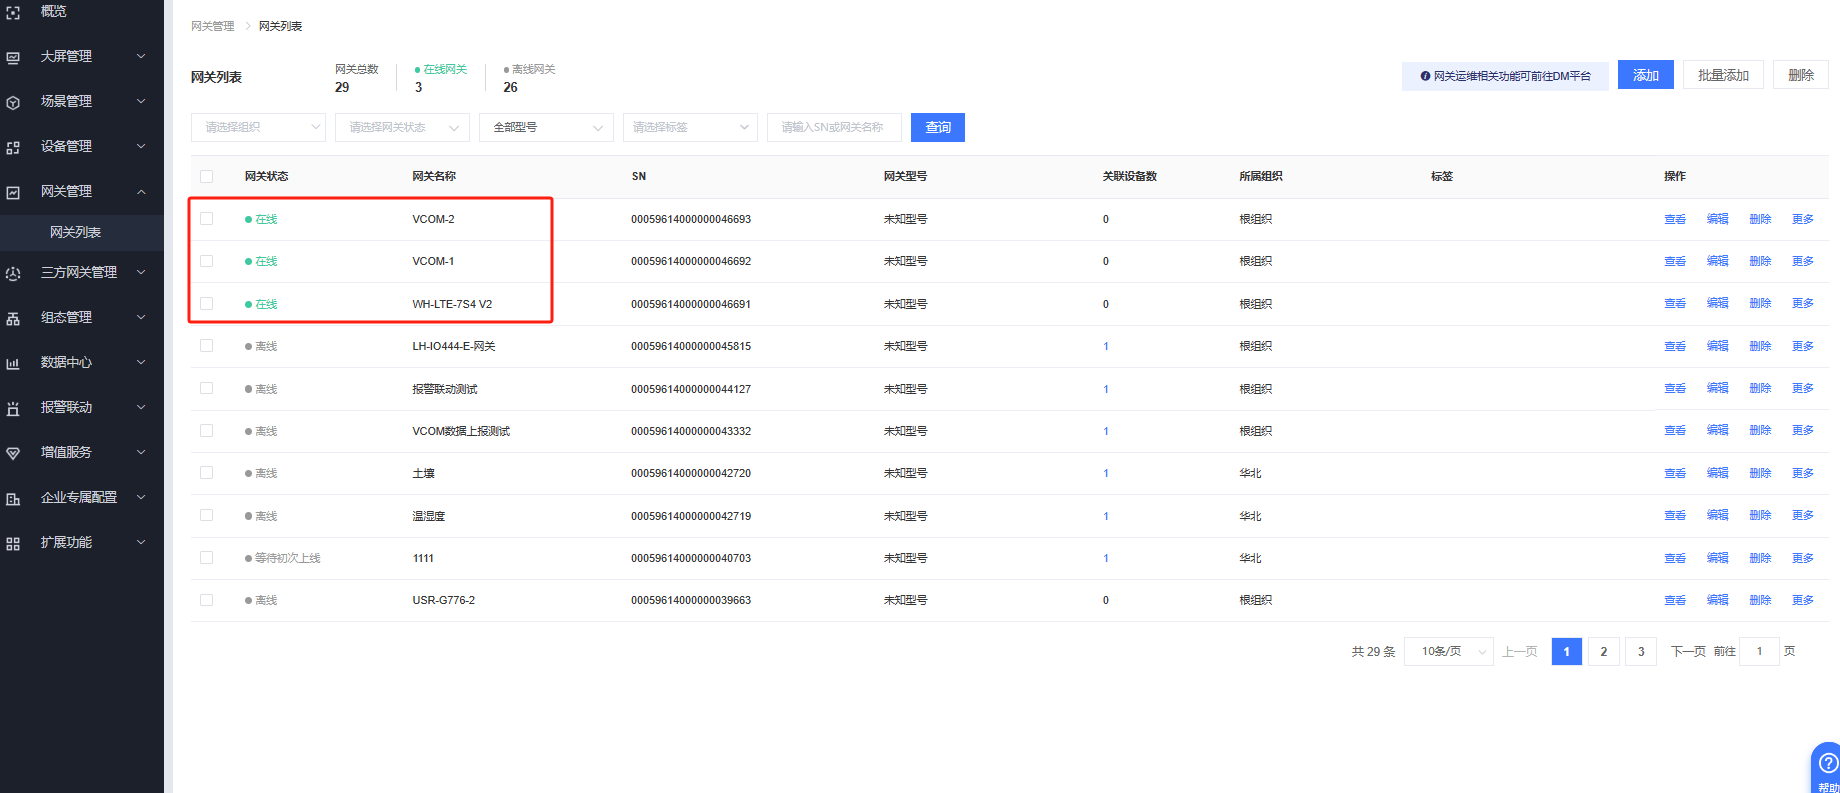Open the 全部型号 model dropdown
This screenshot has height=793, width=1840.
546,127
